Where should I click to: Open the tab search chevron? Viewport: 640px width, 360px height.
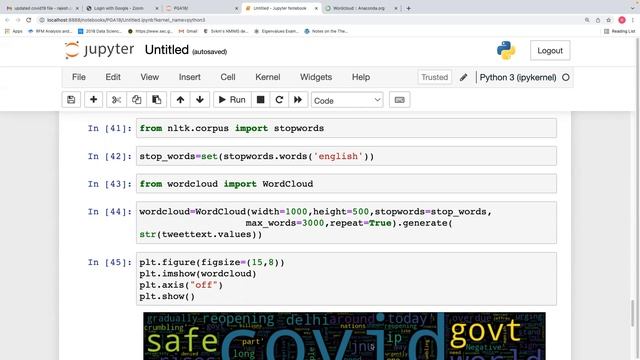[632, 8]
